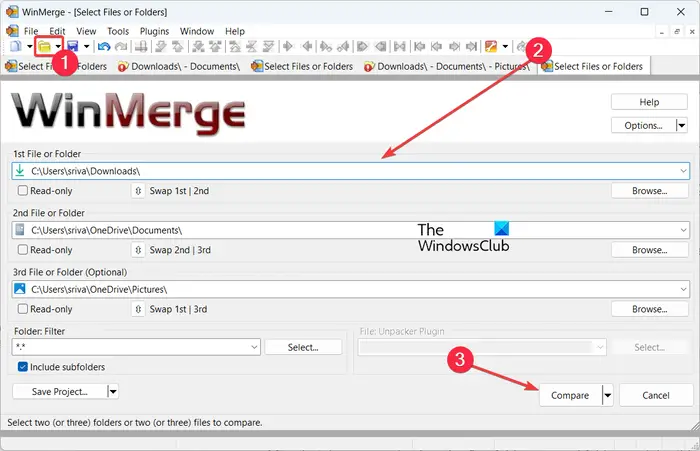Viewport: 700px width, 451px height.
Task: Click Copy Left and Advance toolbar icon
Action: click(x=343, y=46)
